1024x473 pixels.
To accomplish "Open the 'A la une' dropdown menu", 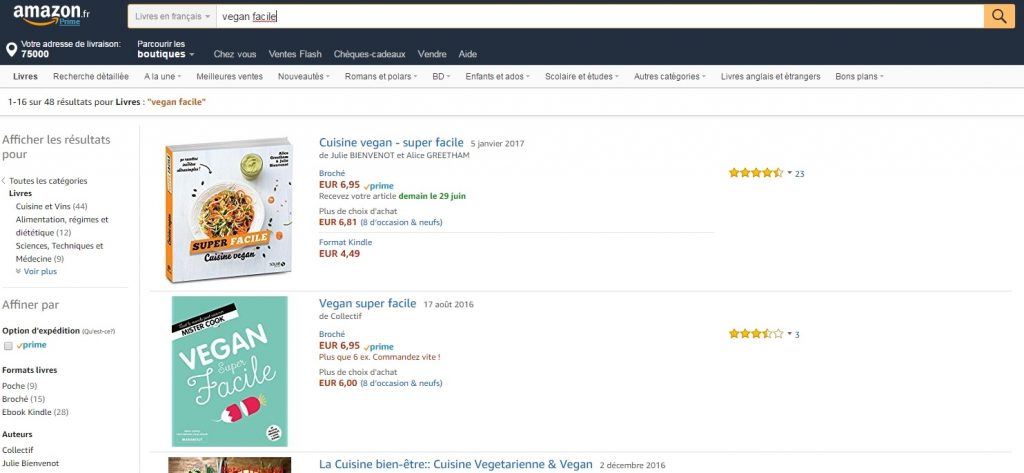I will click(163, 76).
